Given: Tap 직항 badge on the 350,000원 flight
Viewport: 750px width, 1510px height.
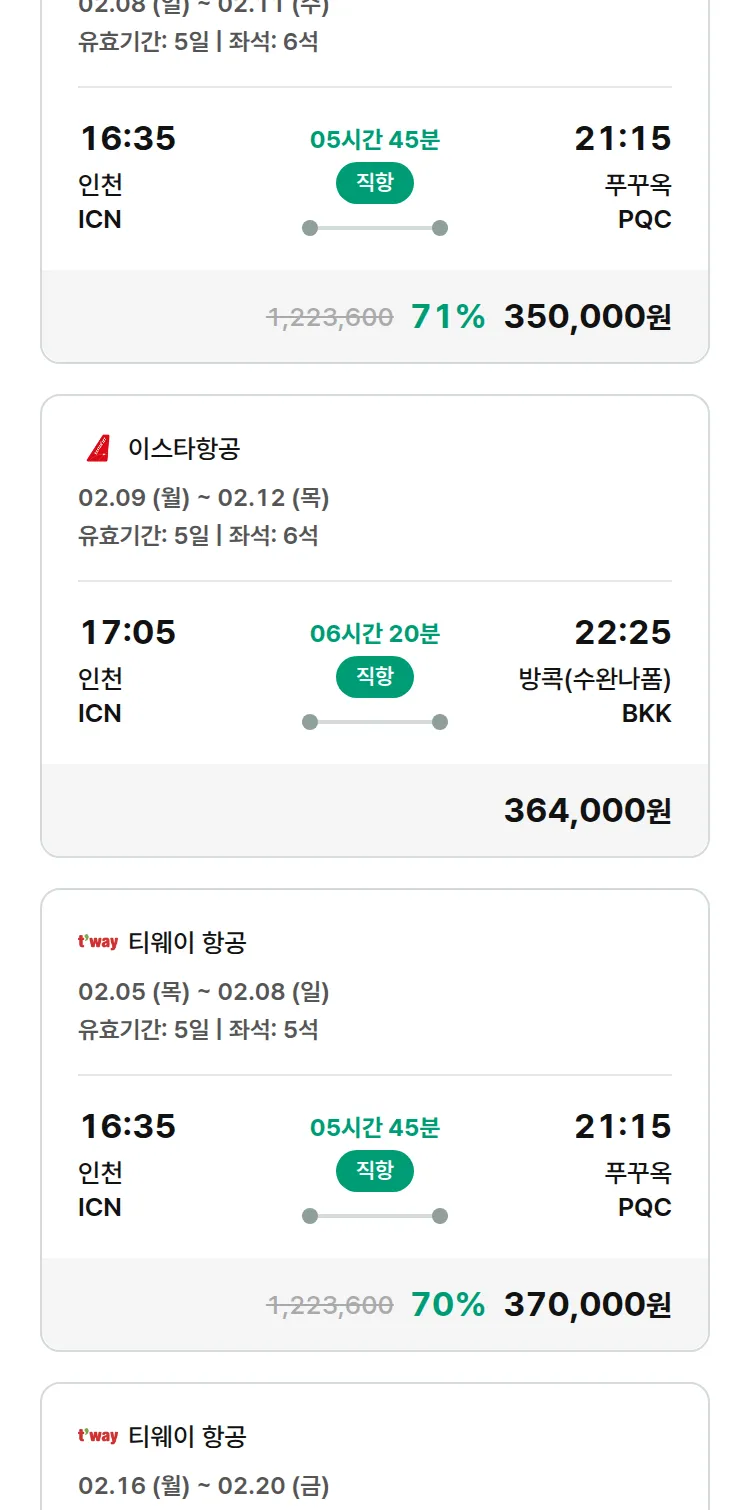Looking at the screenshot, I should [374, 183].
